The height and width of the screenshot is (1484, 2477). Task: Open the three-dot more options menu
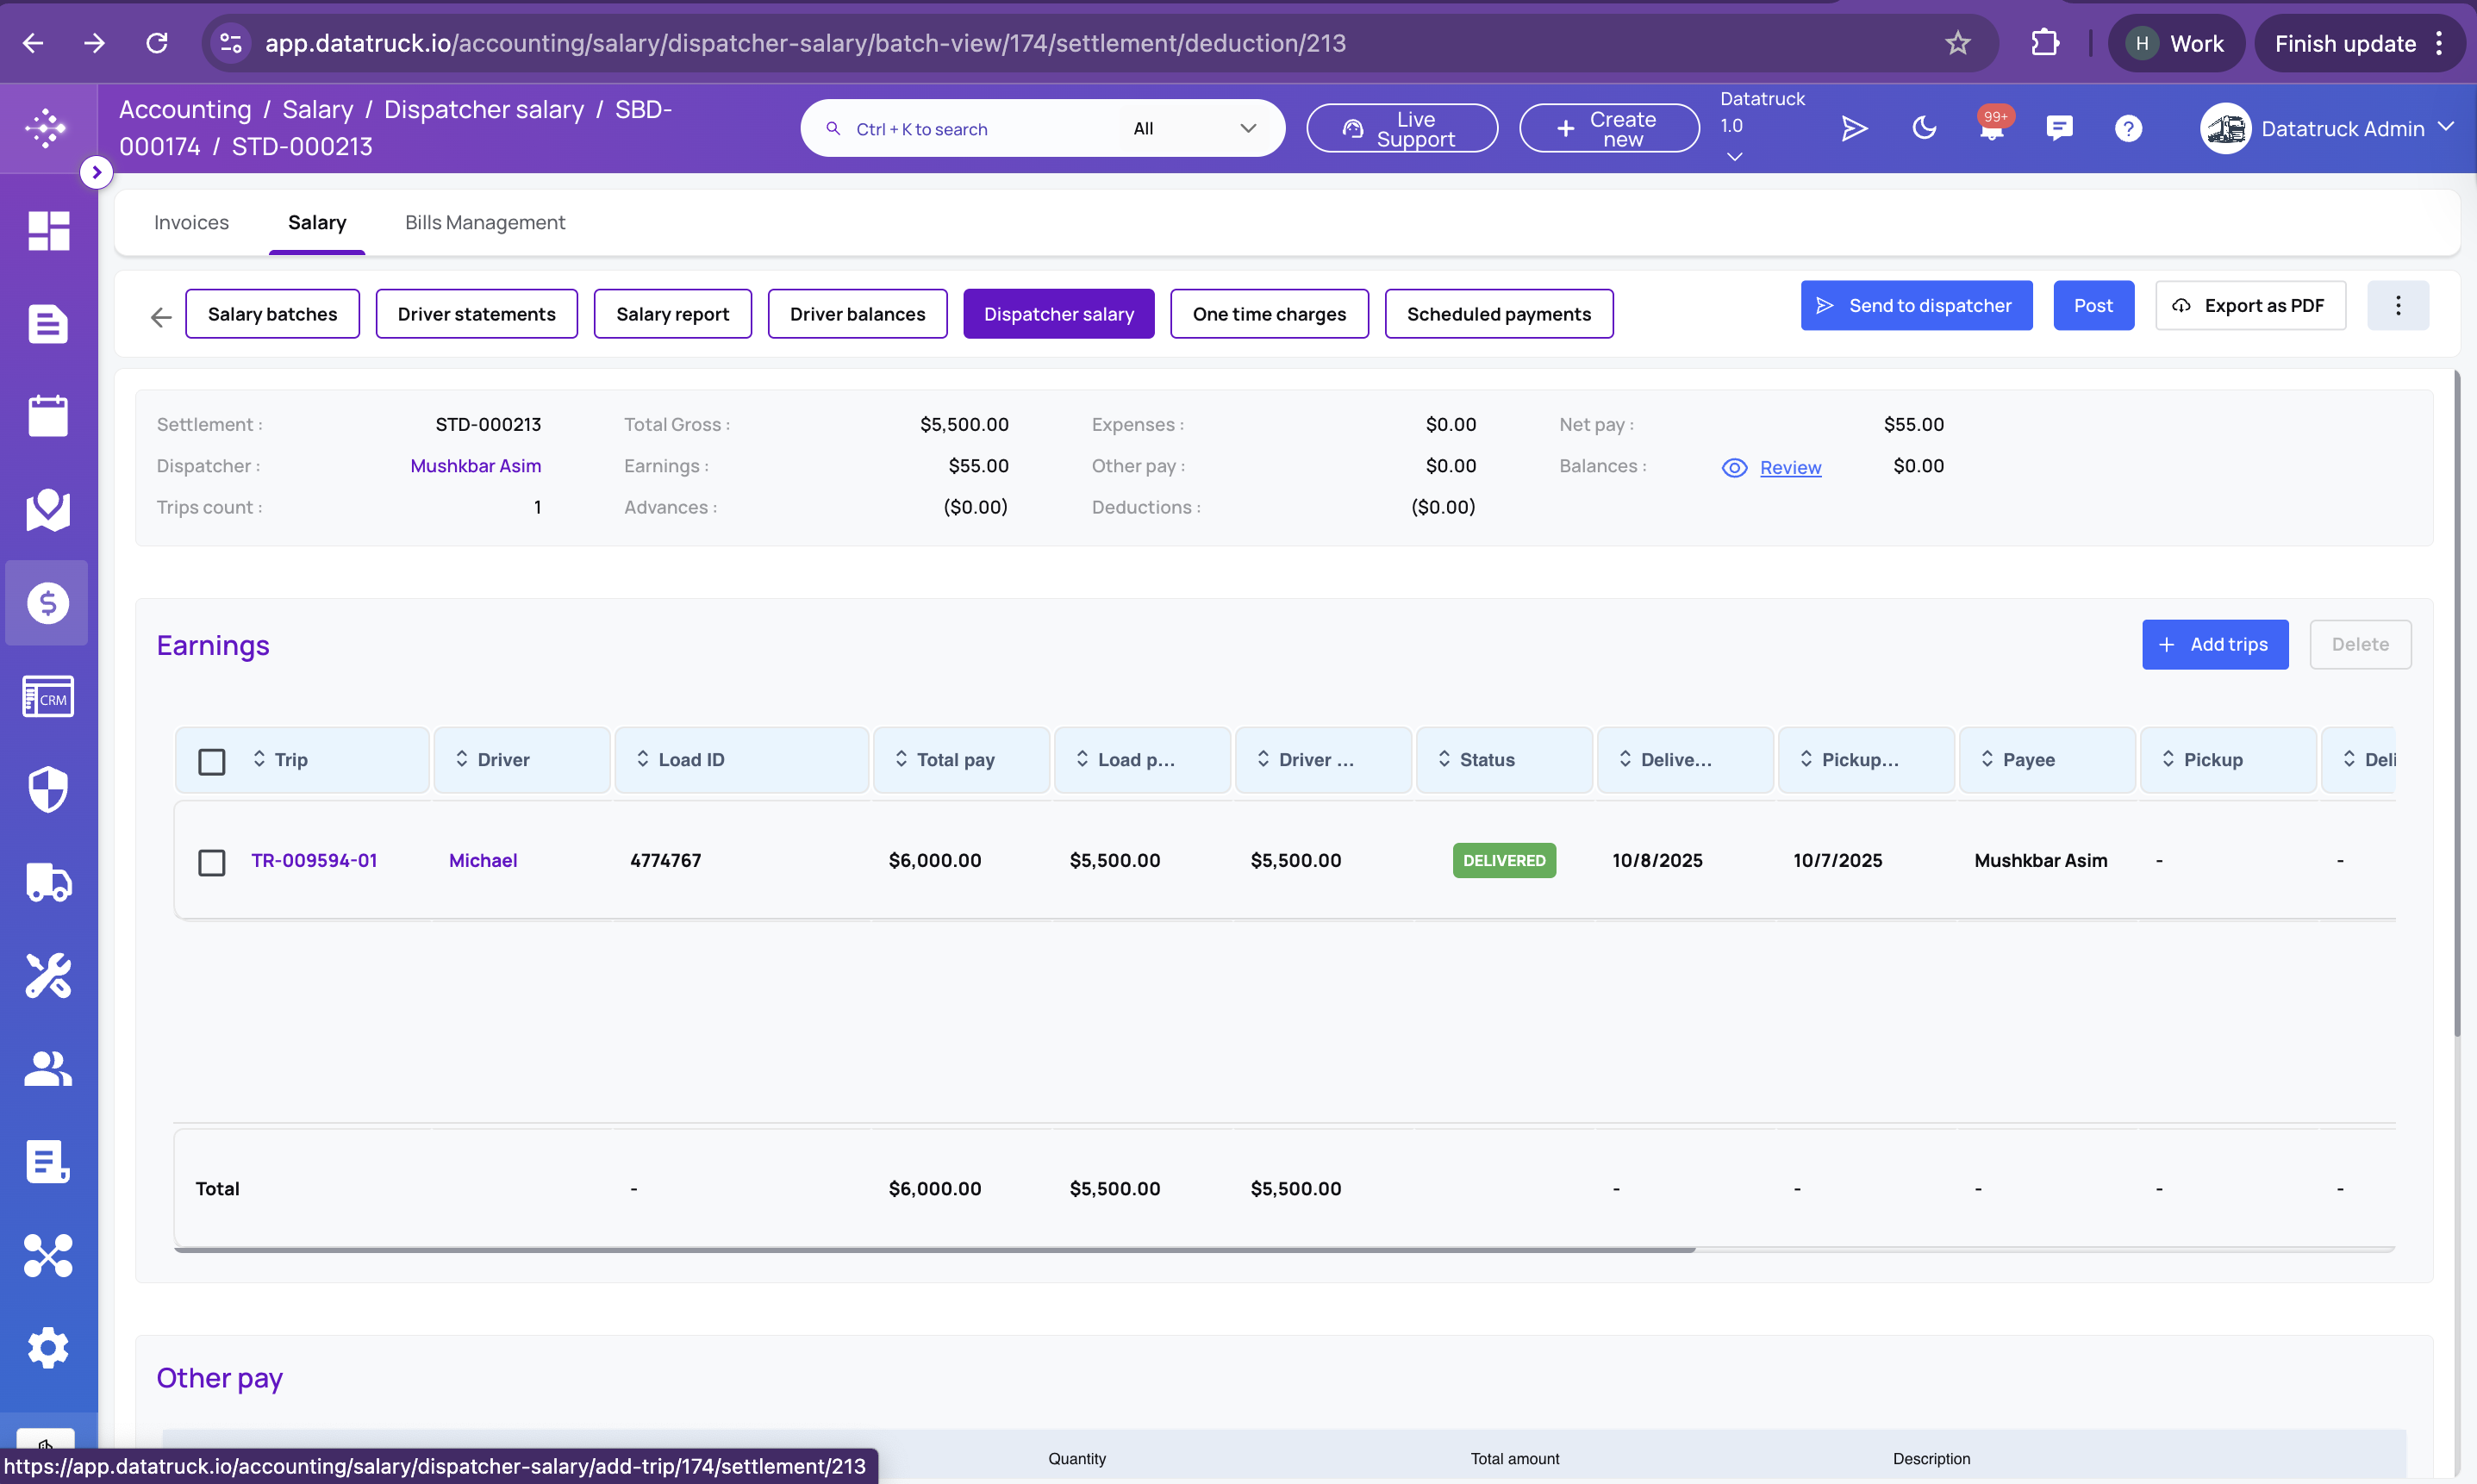(x=2398, y=306)
